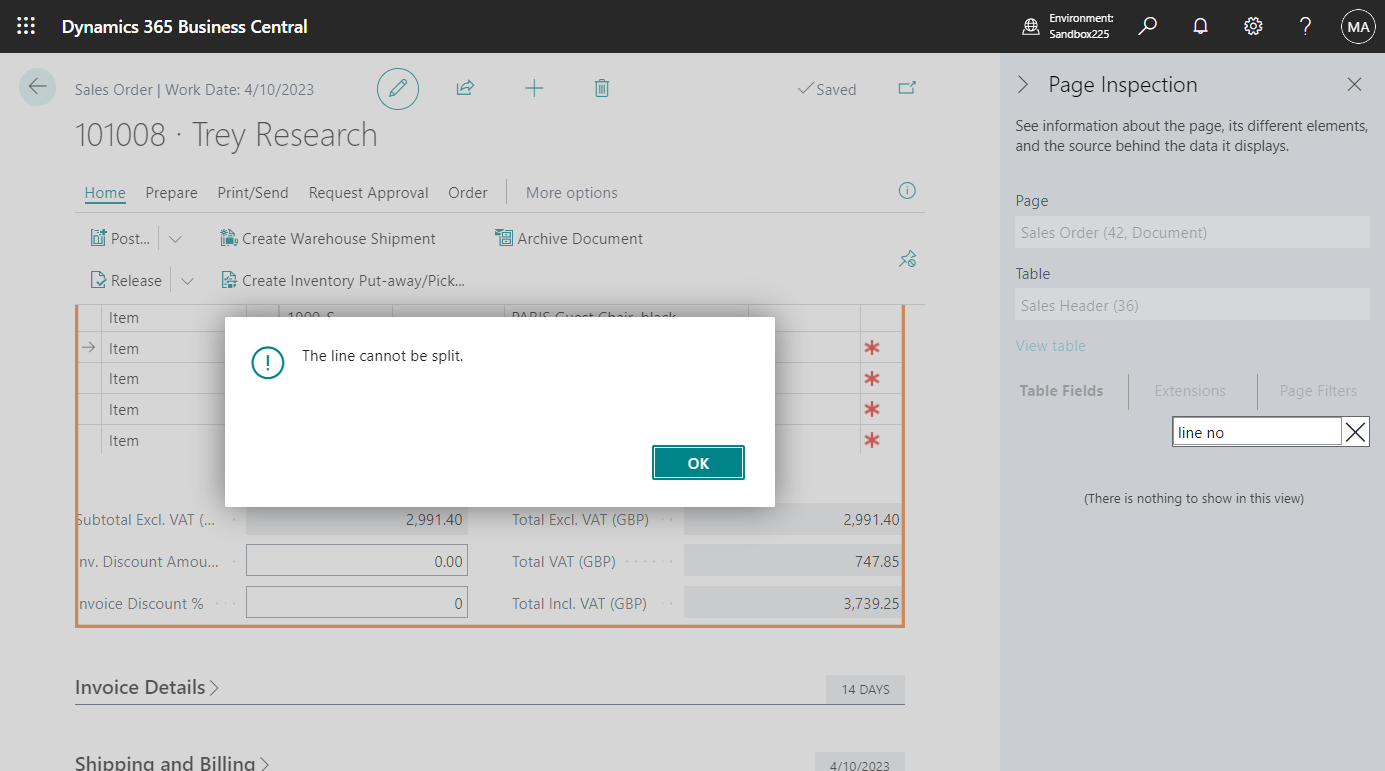Clear the 'line no' search with the X
Screen dimensions: 1385x771
[x=1356, y=431]
